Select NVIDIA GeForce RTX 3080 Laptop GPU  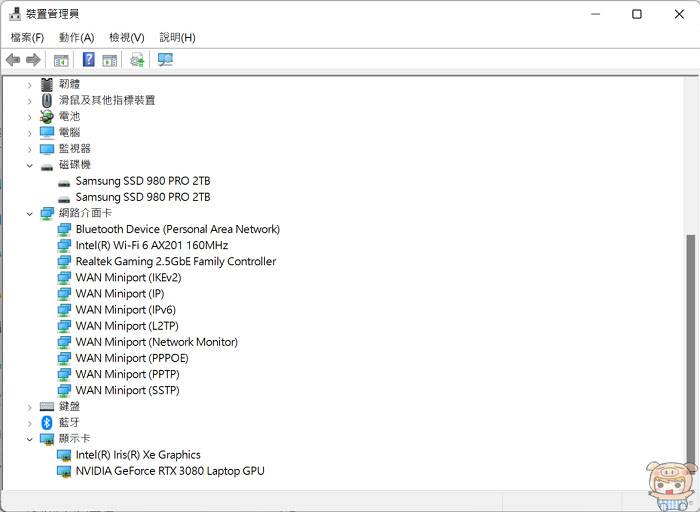coord(170,471)
